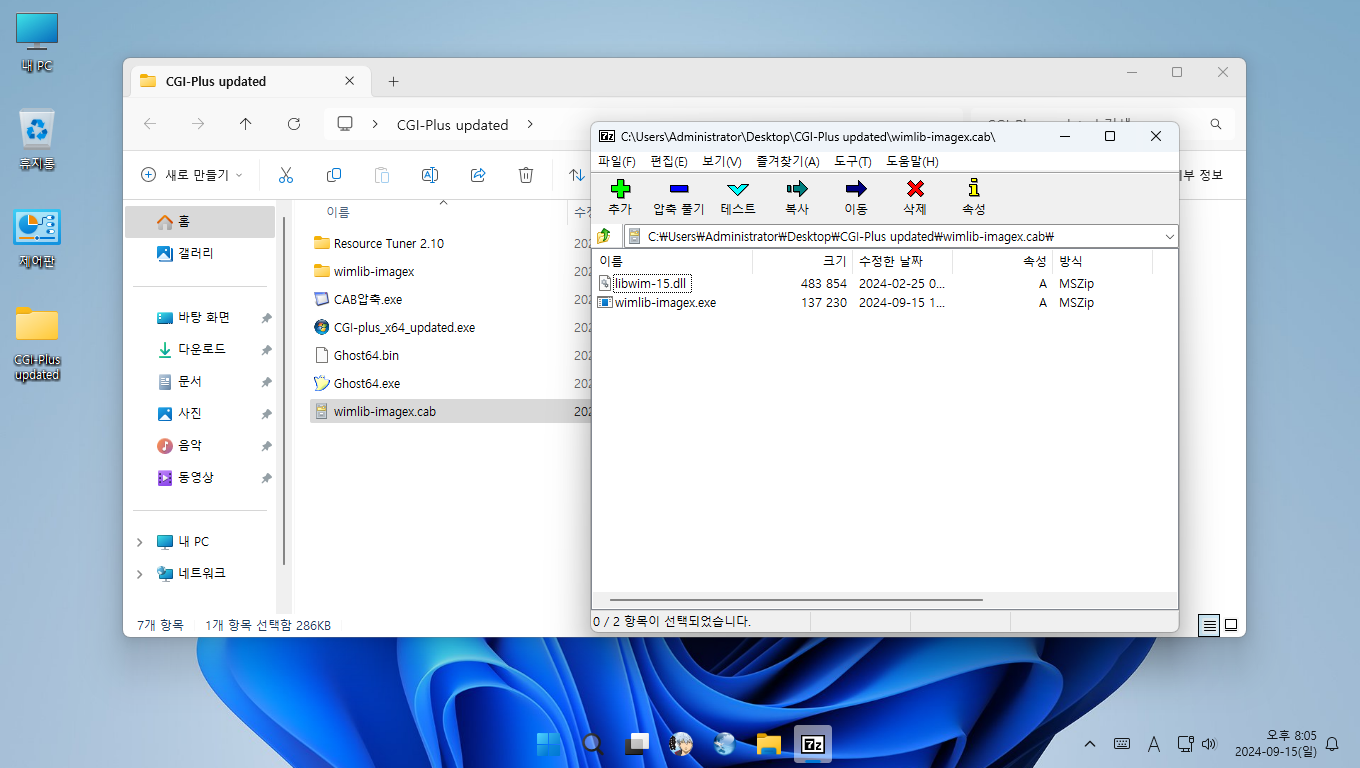The height and width of the screenshot is (768, 1360).
Task: Click the green Add (추가) icon in 7-Zip
Action: coord(620,188)
